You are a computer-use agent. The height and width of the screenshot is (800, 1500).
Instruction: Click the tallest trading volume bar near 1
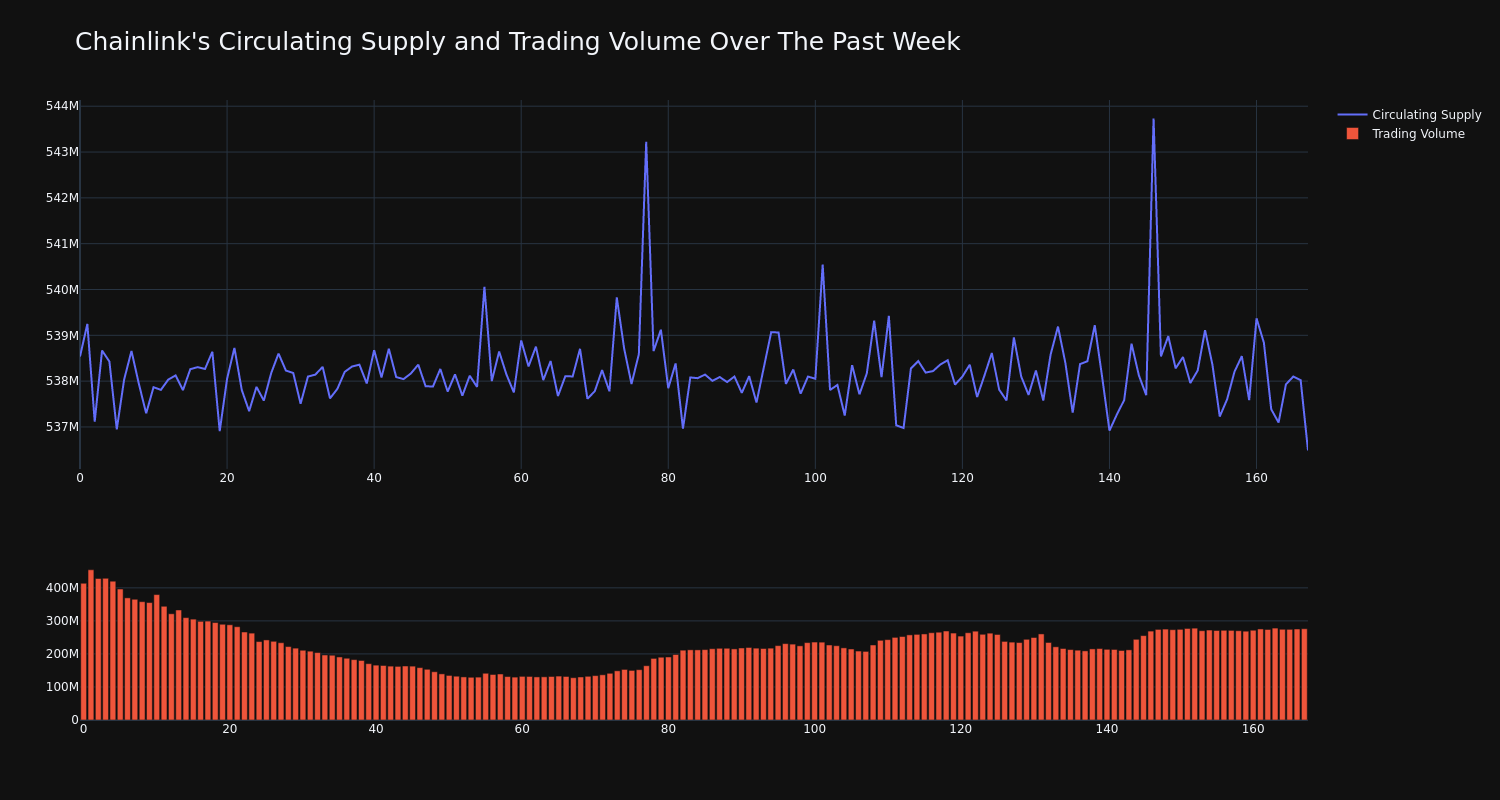pos(91,645)
